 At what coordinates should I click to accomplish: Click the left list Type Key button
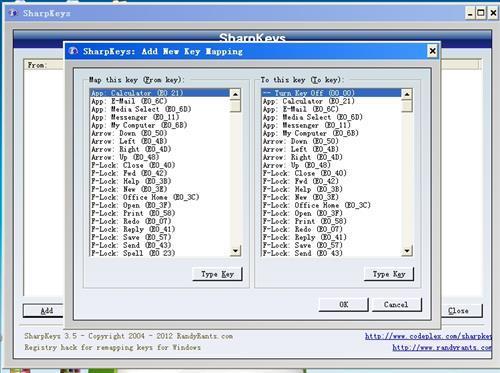tap(217, 274)
